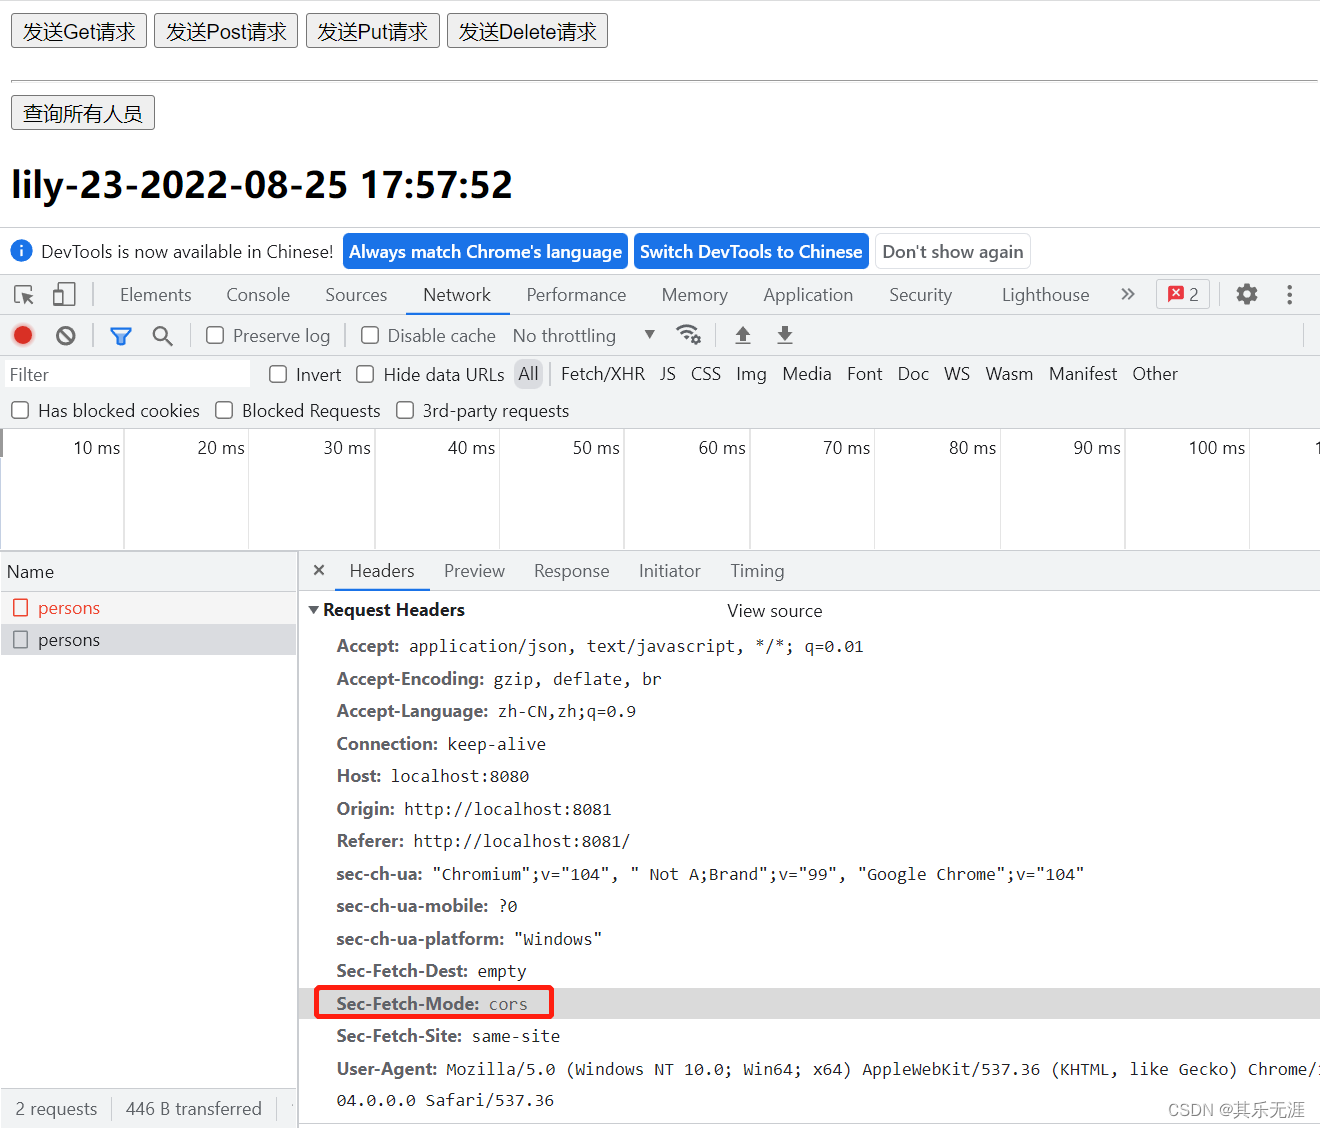Switch to the Response detail tab

coord(571,571)
